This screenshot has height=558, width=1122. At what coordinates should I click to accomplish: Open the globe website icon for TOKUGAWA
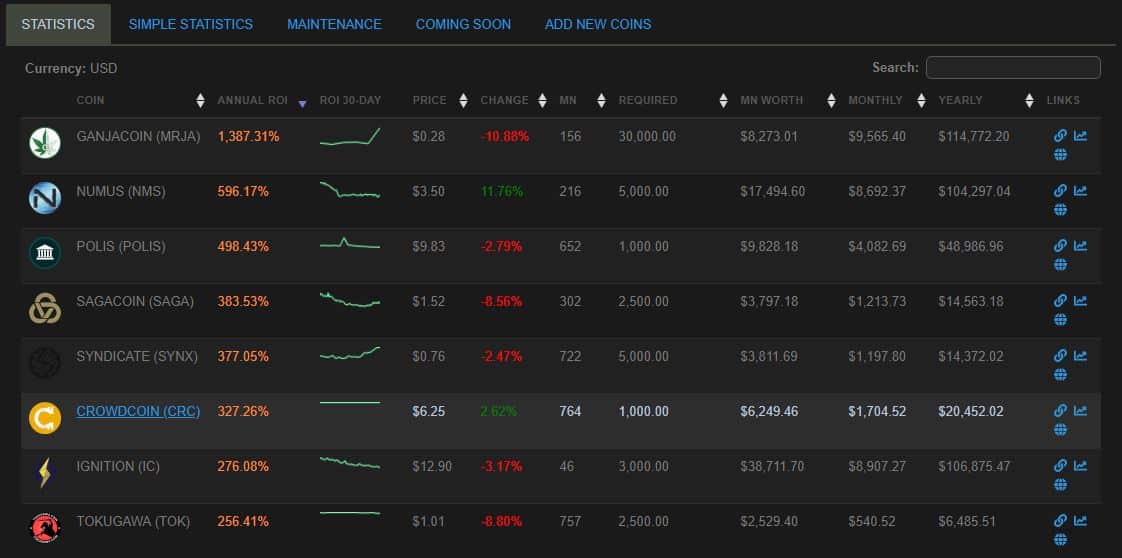[1060, 539]
